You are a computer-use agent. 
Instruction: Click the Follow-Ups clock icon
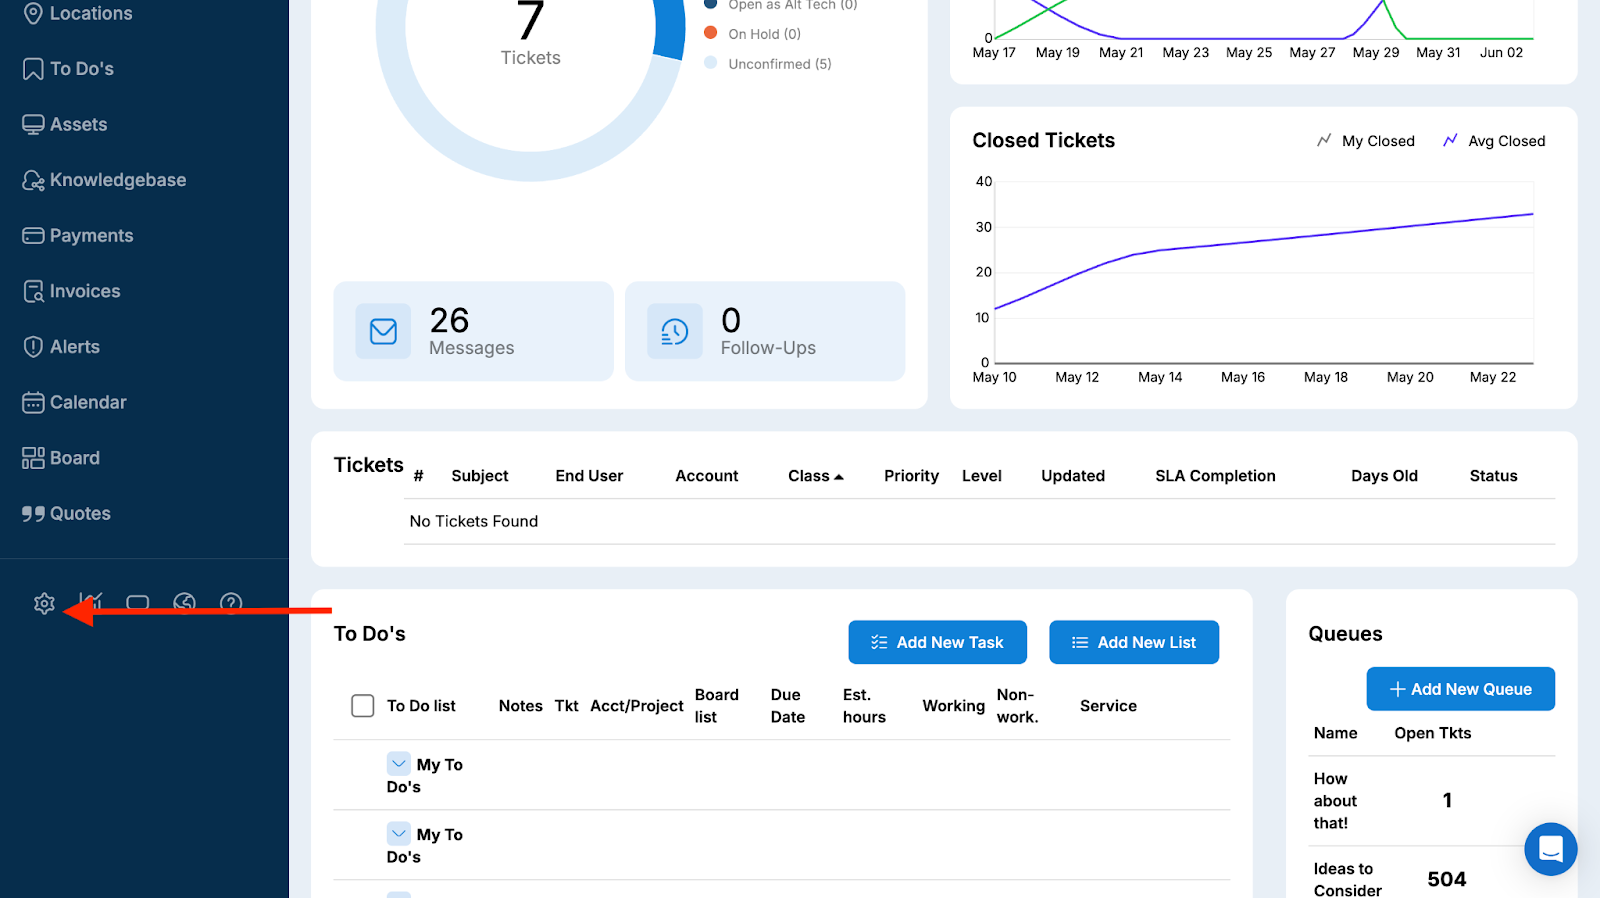[675, 331]
